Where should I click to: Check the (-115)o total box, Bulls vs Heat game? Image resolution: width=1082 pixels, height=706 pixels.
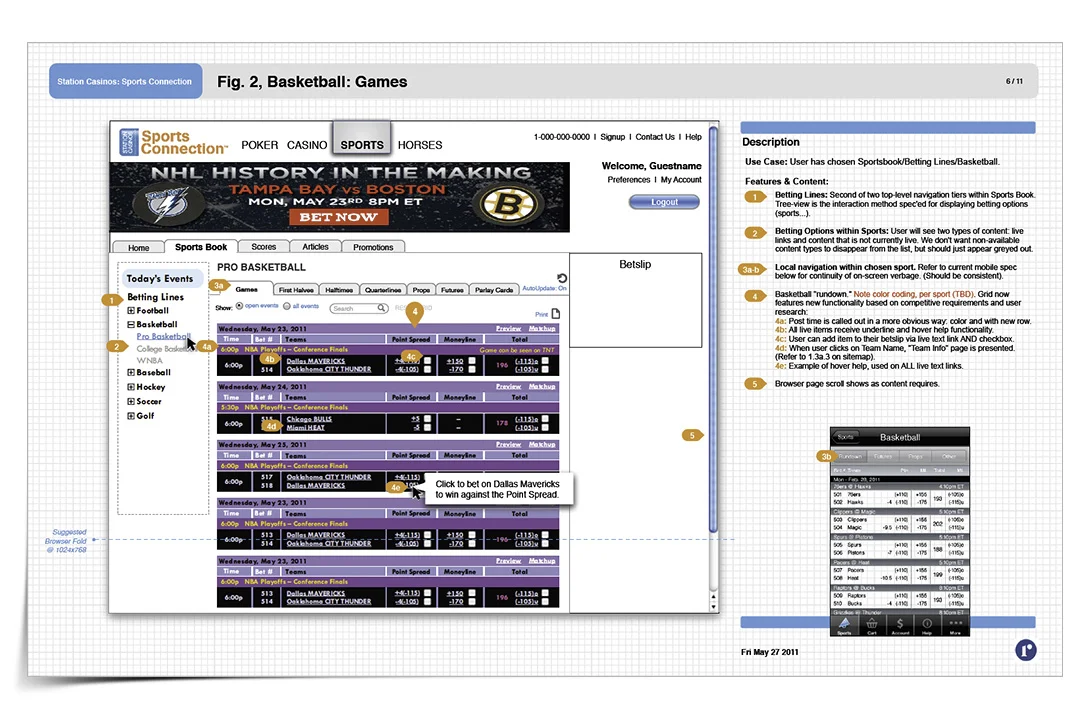tap(545, 419)
